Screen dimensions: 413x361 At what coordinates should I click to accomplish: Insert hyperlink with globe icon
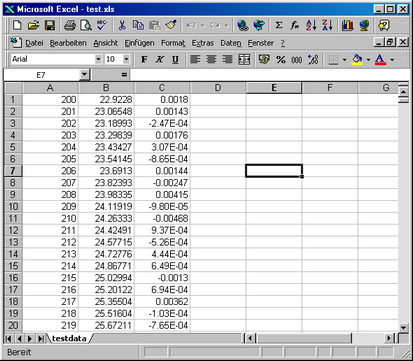click(243, 25)
